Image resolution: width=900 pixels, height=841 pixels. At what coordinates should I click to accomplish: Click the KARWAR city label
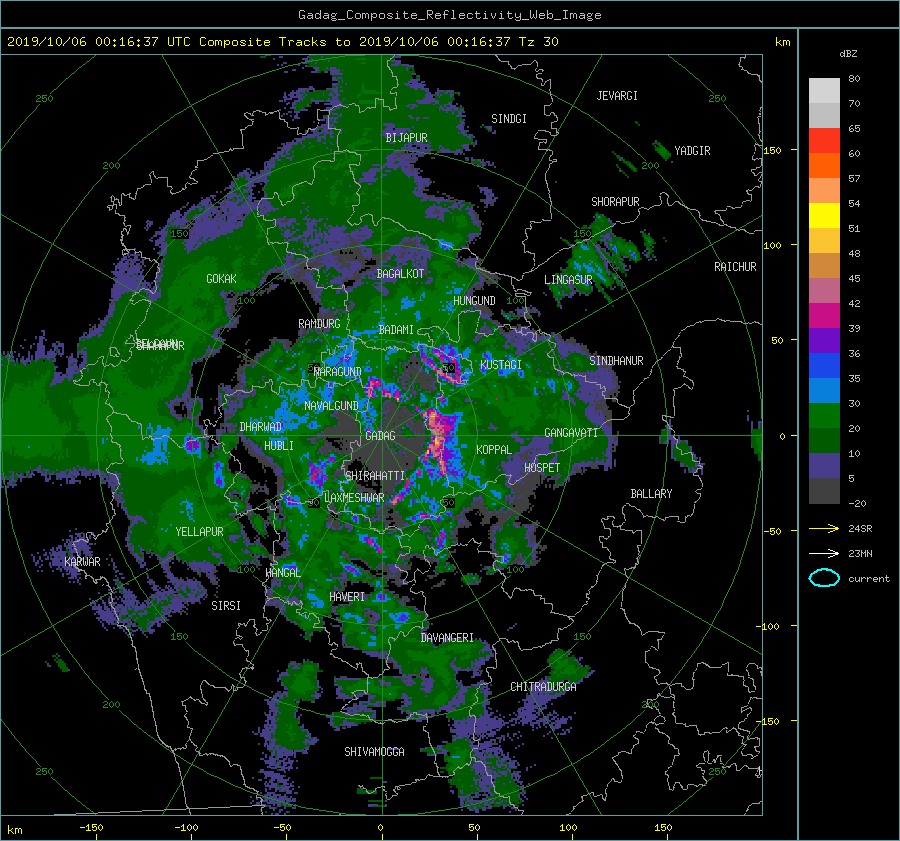[82, 562]
